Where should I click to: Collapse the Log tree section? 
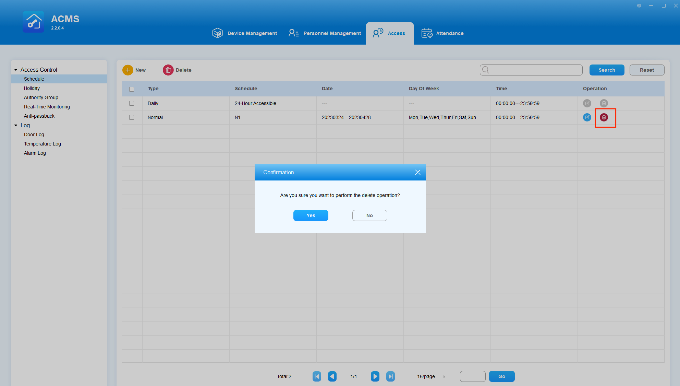16,125
